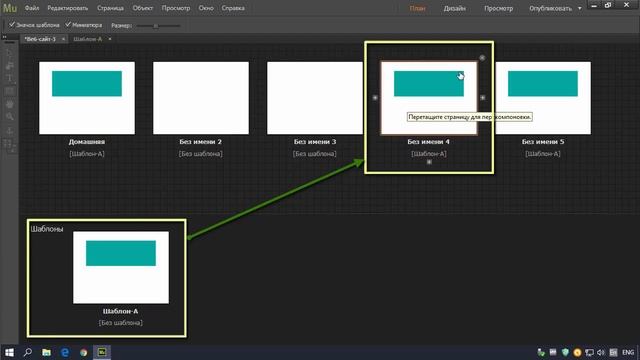Image resolution: width=640 pixels, height=360 pixels.
Task: Select the Без имени 2 page thumbnail
Action: click(201, 98)
